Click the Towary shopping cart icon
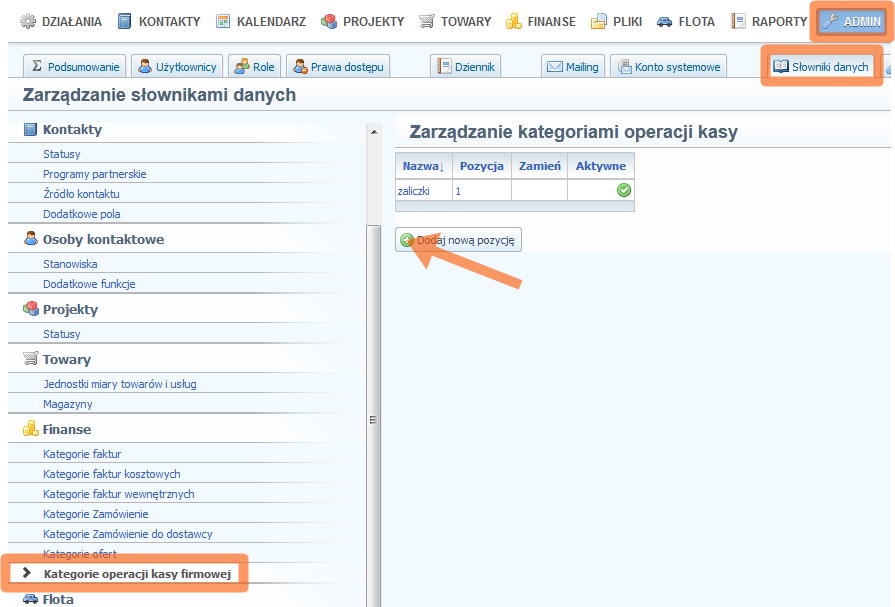The image size is (895, 607). 427,21
